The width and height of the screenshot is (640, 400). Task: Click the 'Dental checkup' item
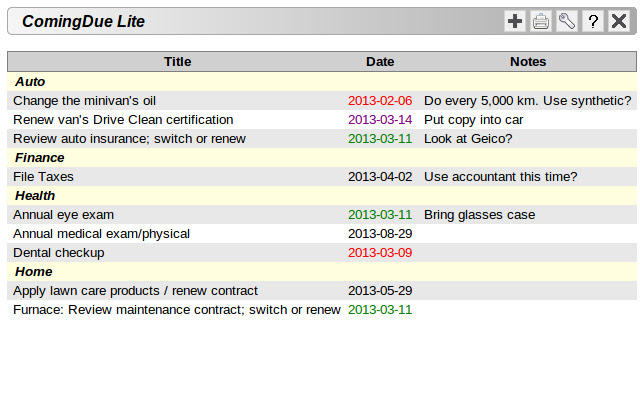59,252
